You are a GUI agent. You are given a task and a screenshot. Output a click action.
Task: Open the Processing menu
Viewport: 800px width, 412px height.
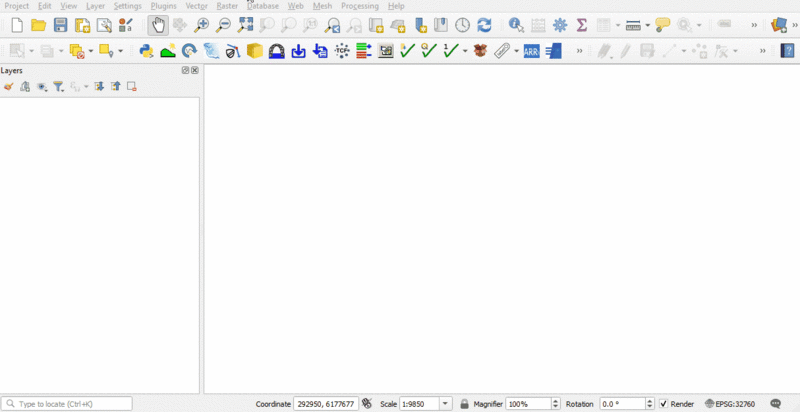359,6
